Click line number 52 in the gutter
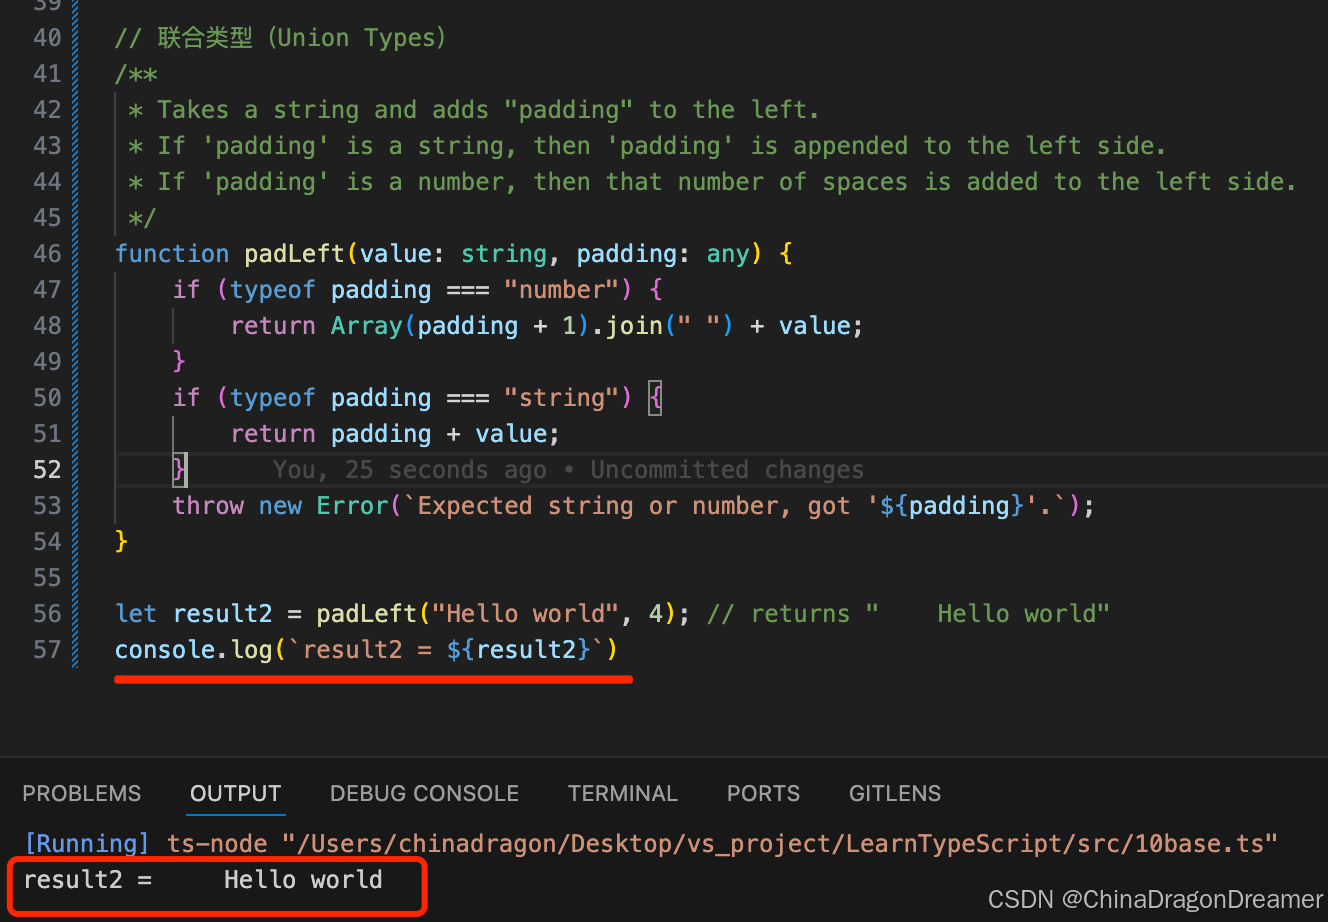This screenshot has height=922, width=1328. (x=47, y=470)
